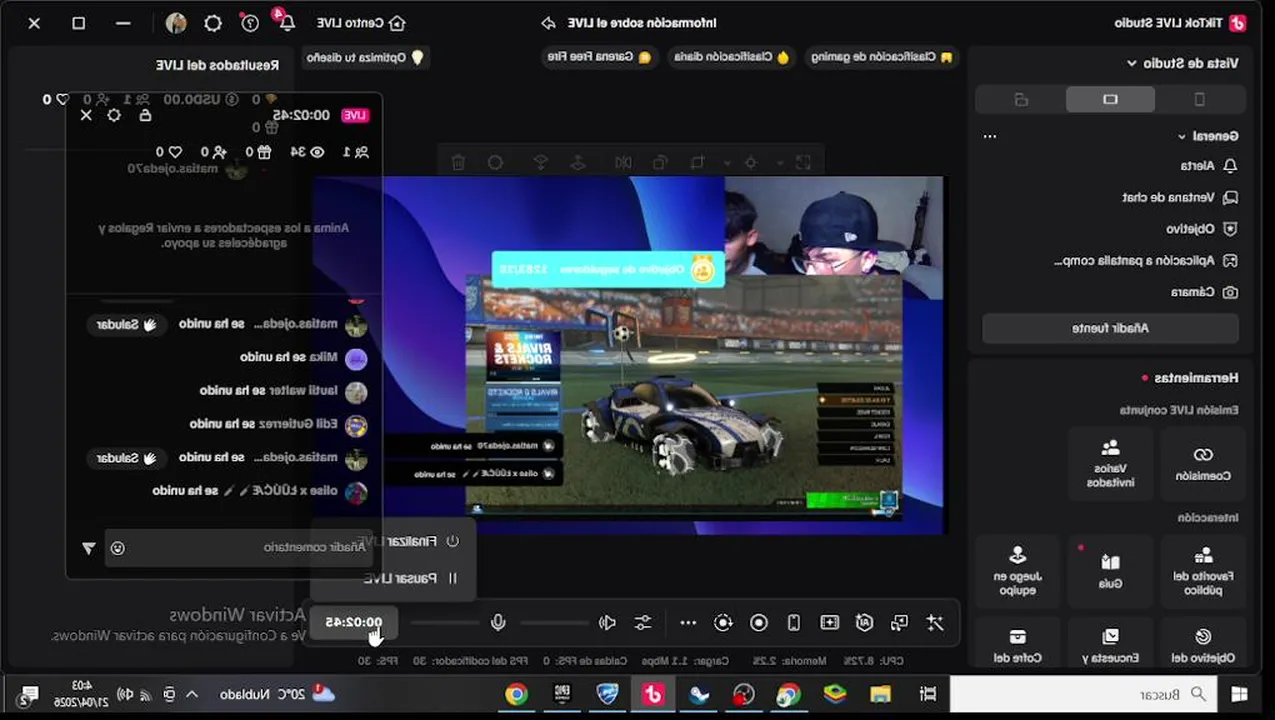Image resolution: width=1275 pixels, height=720 pixels.
Task: Open the Varios invitados tool
Action: [1110, 463]
